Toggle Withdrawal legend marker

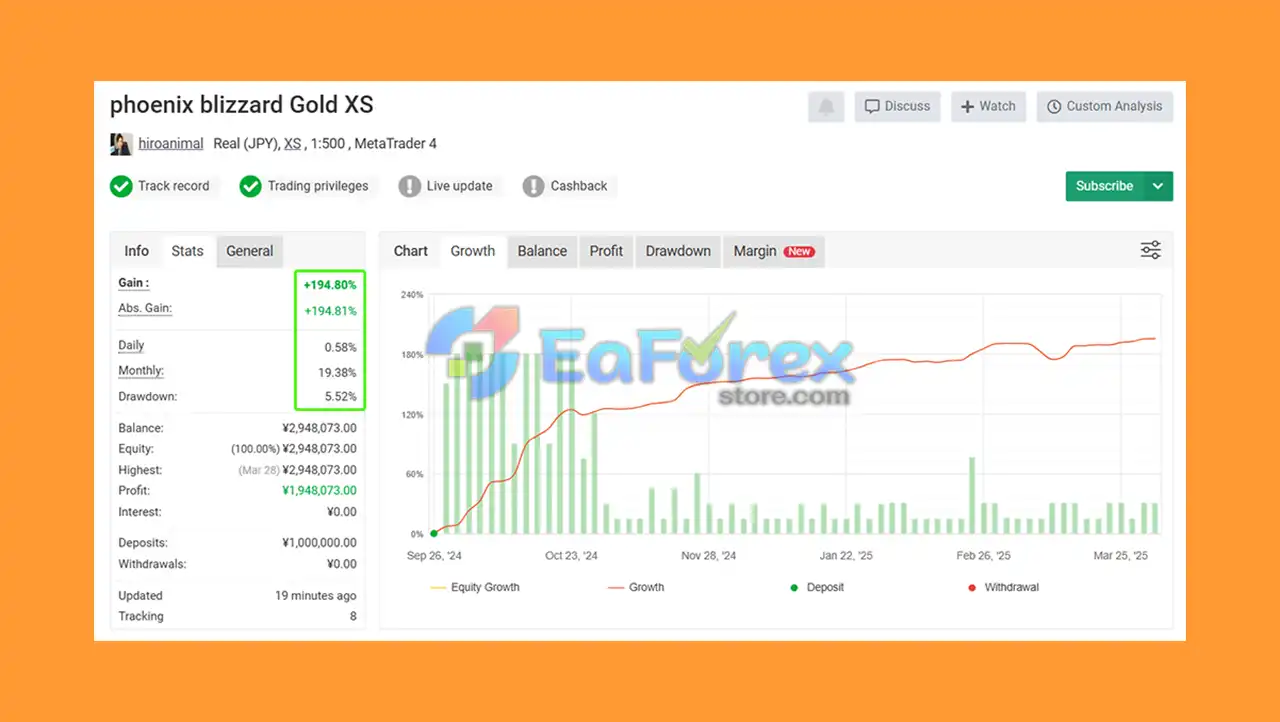click(x=1003, y=587)
